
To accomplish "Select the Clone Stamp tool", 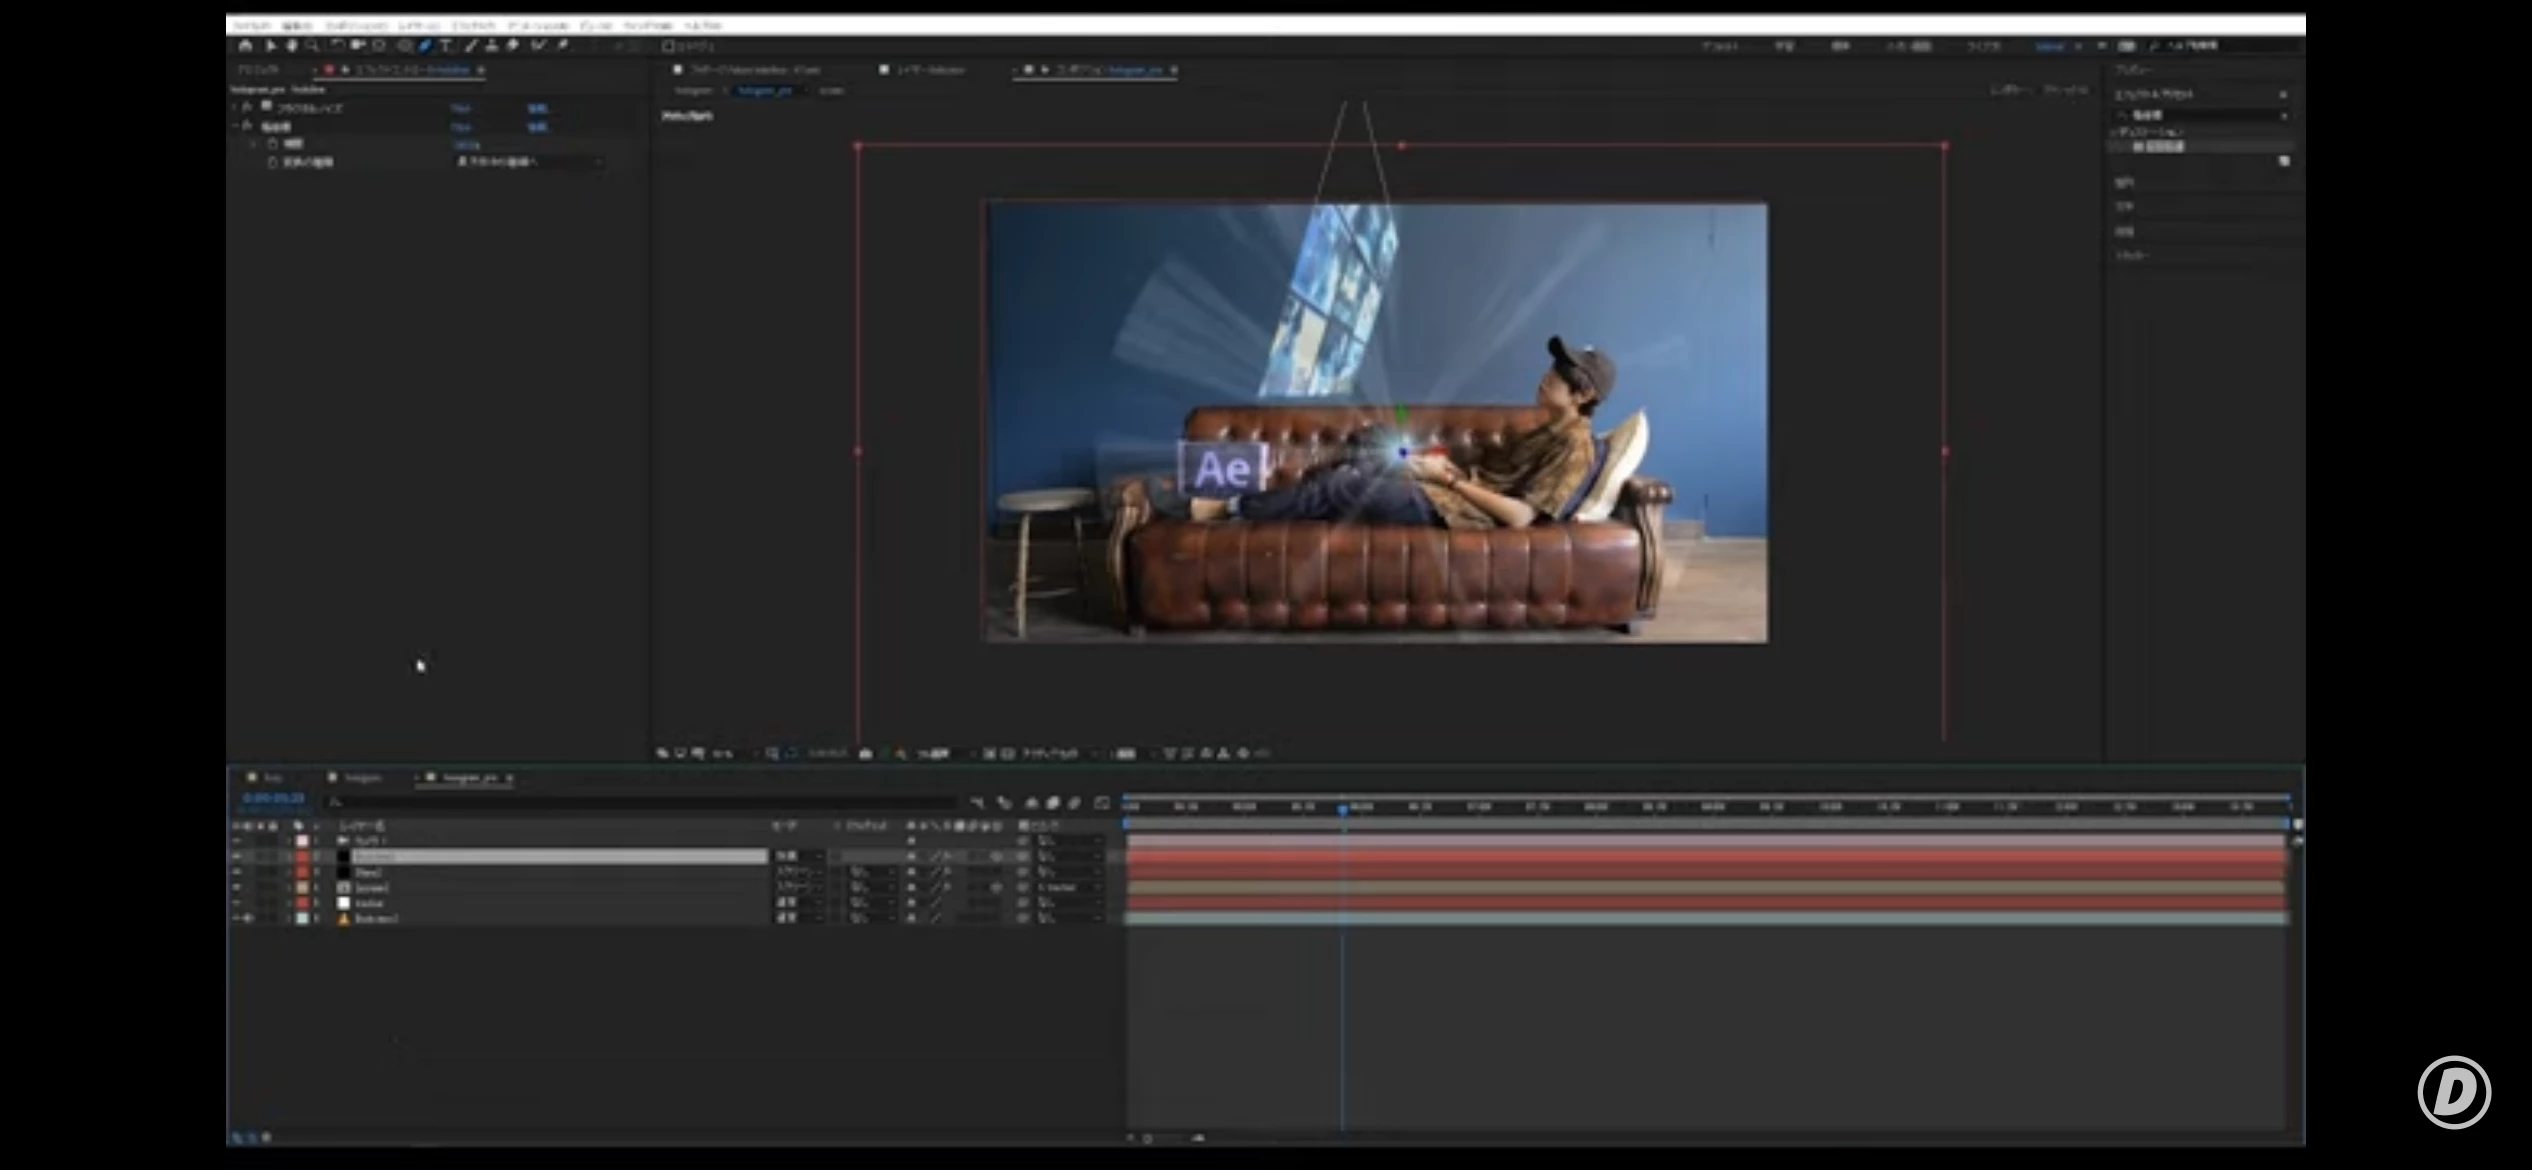I will (x=491, y=46).
